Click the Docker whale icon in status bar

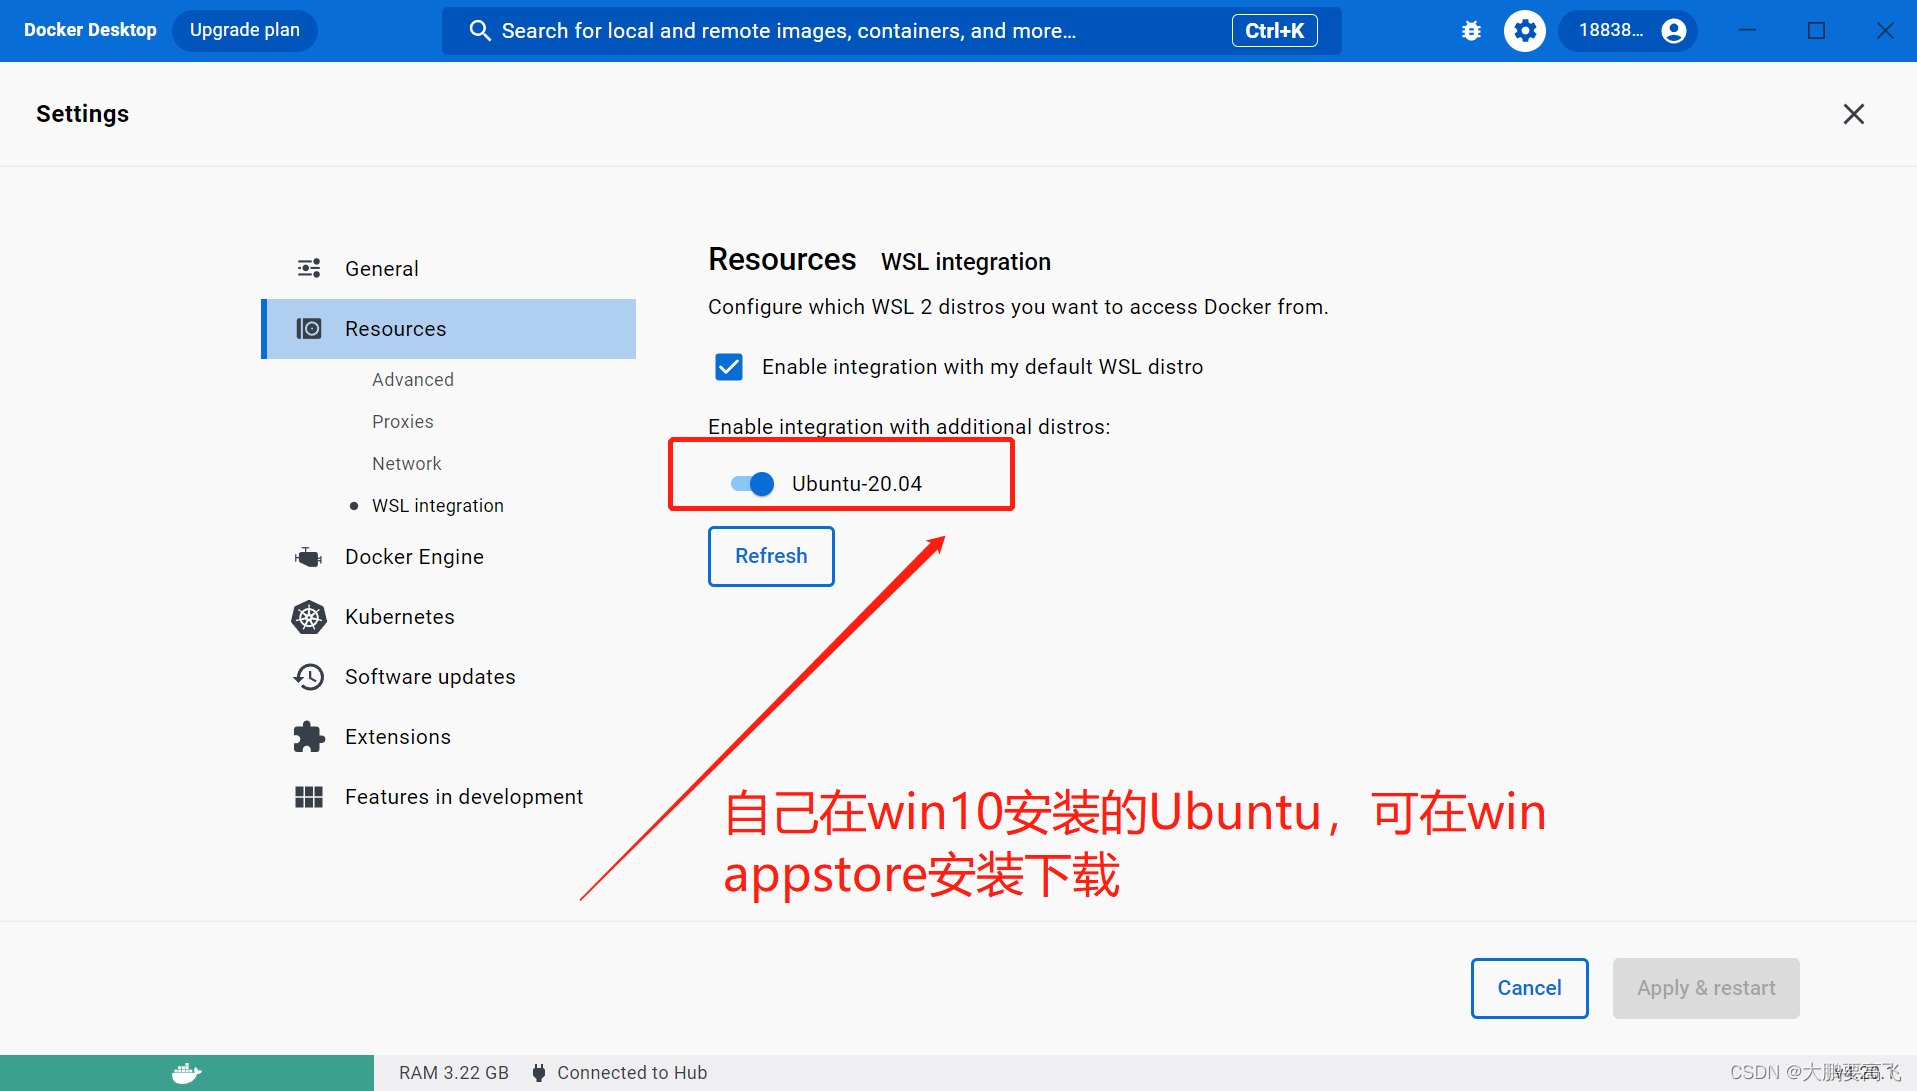point(187,1073)
